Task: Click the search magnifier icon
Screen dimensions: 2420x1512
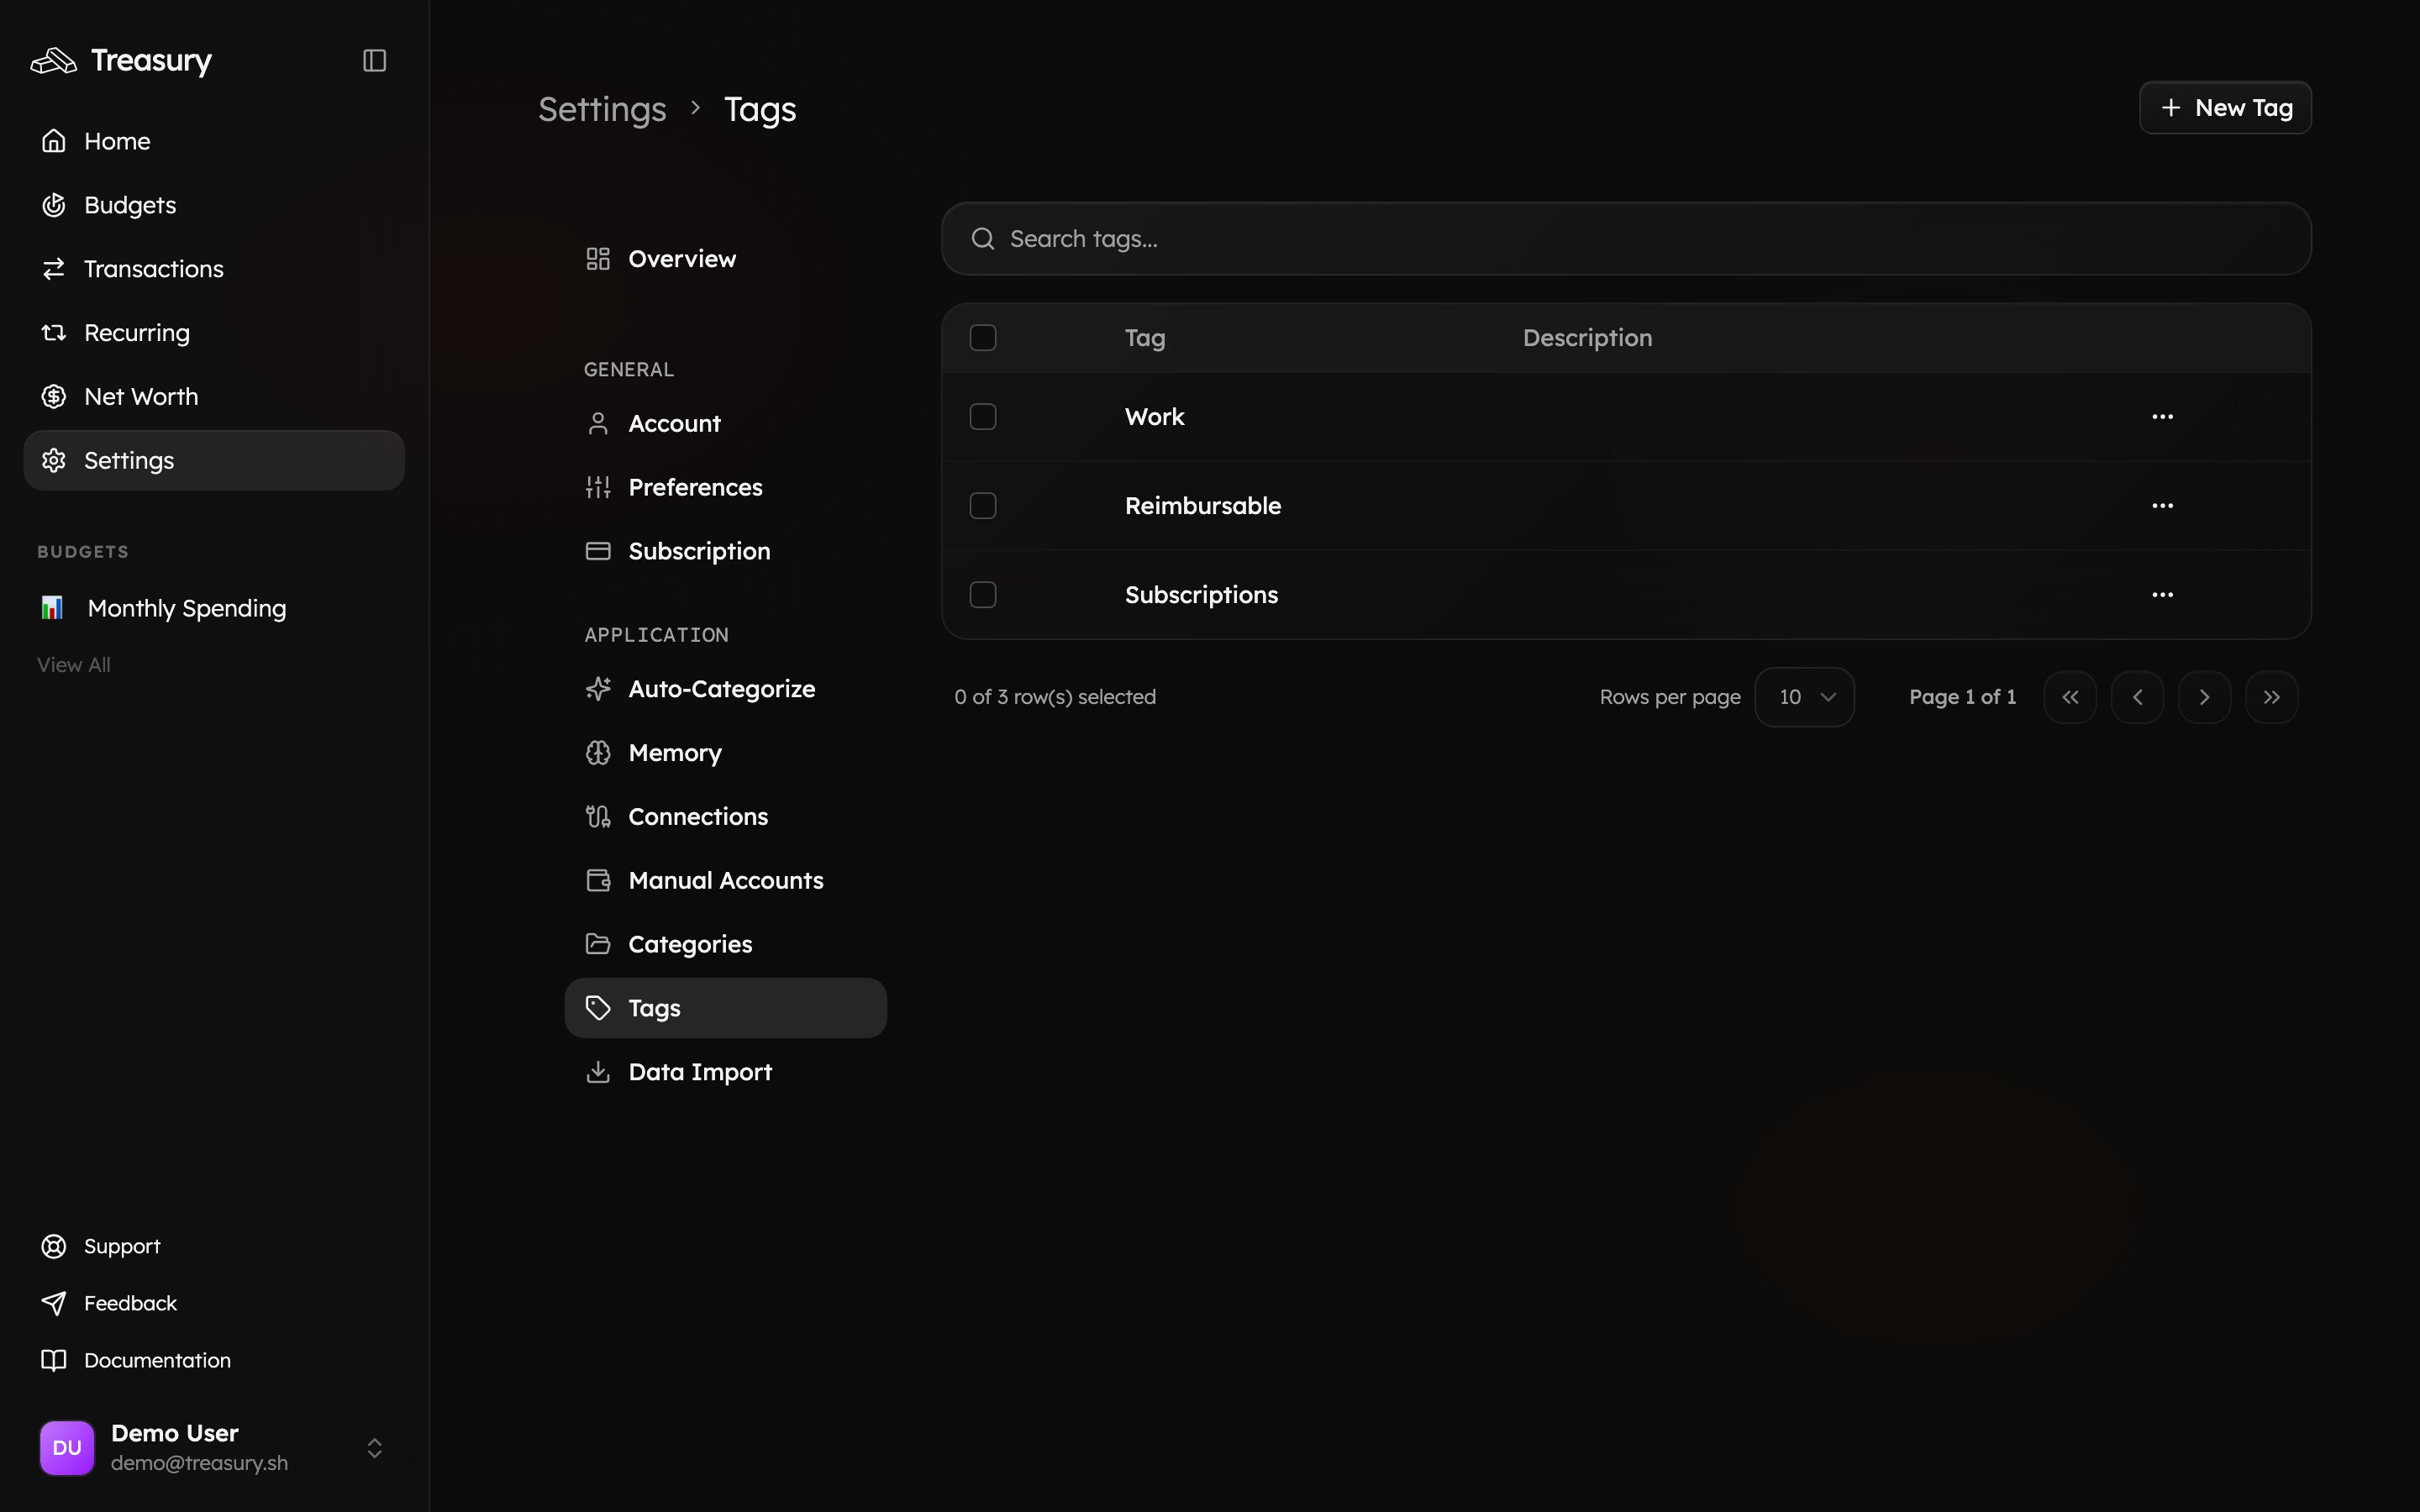Action: (x=983, y=239)
